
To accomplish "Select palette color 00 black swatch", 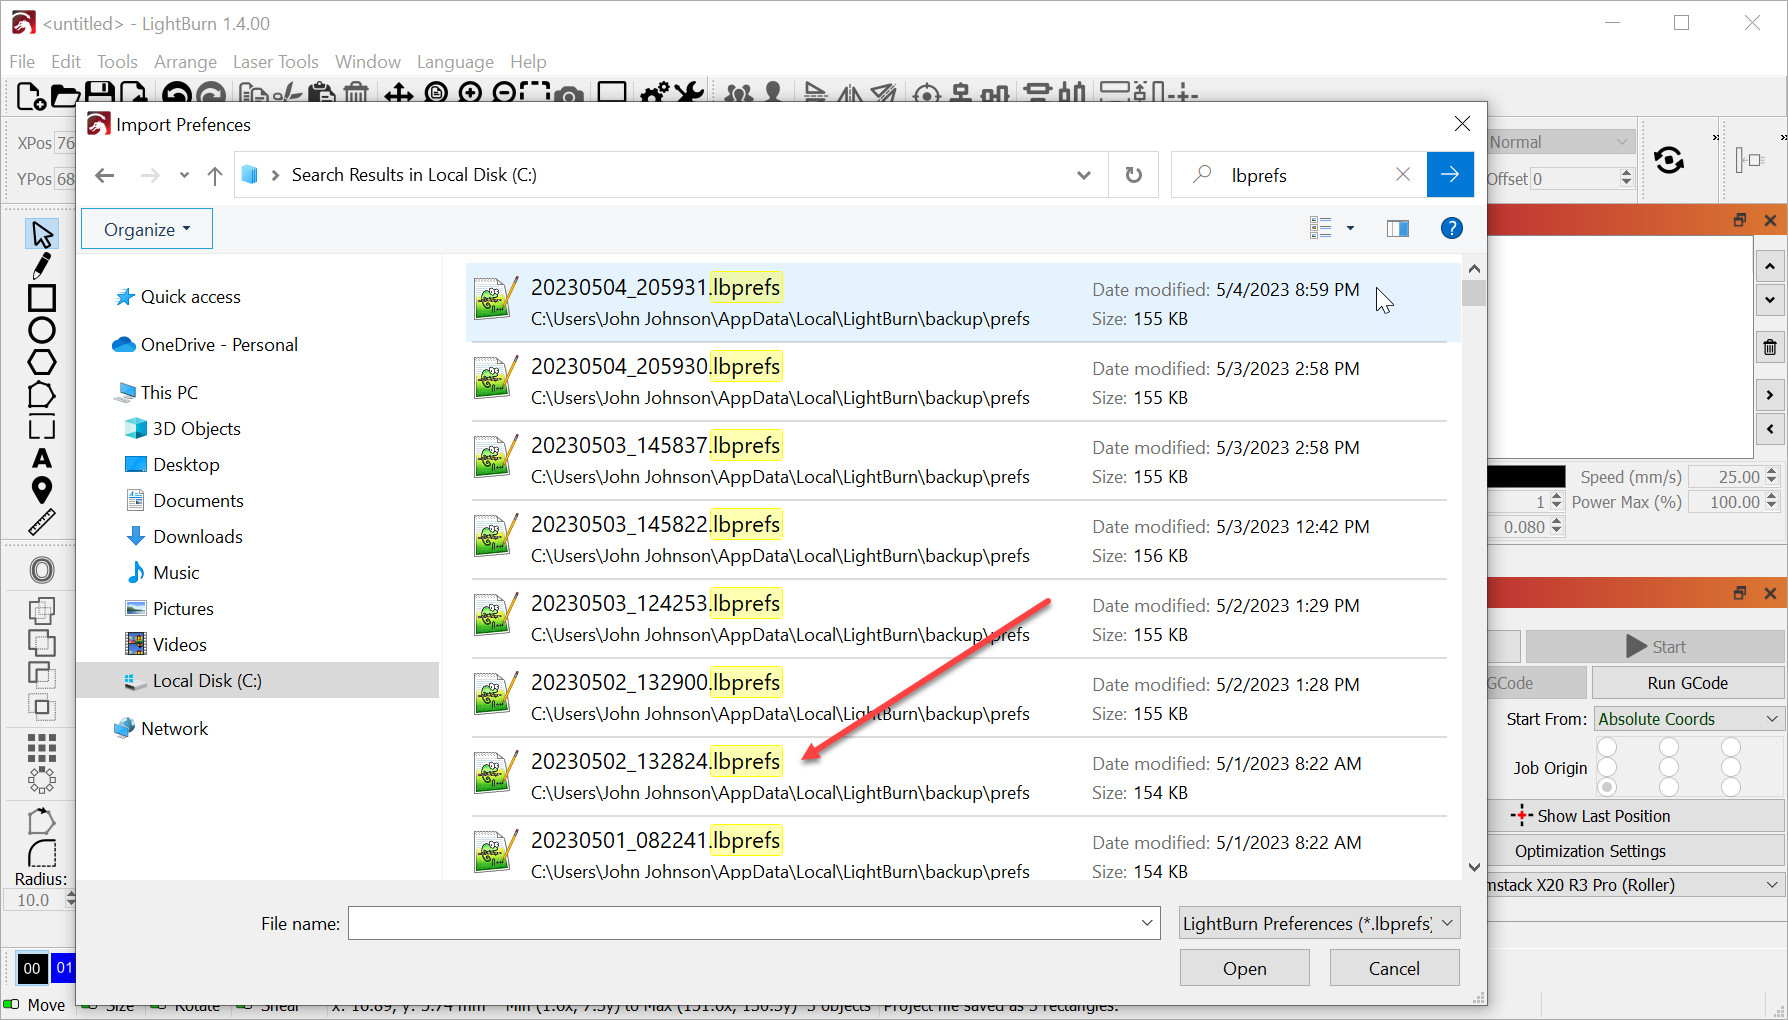I will coord(32,968).
